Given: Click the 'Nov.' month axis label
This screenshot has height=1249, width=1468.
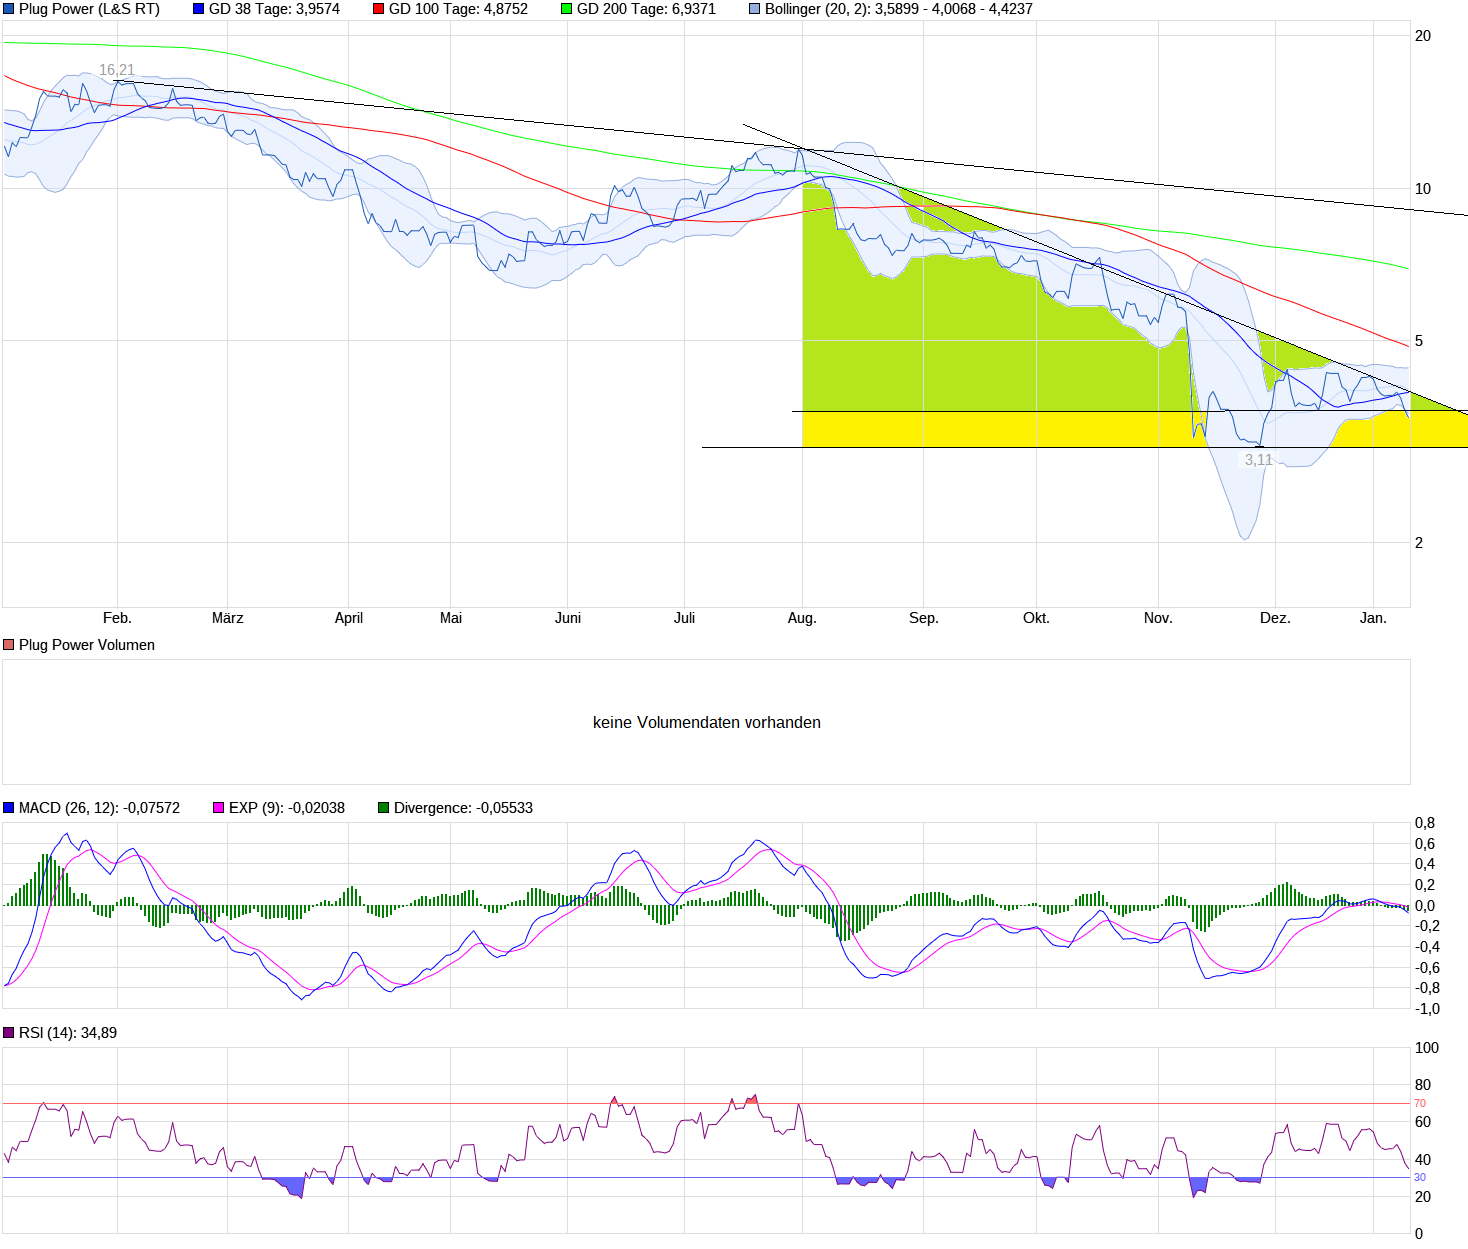Looking at the screenshot, I should (1158, 618).
